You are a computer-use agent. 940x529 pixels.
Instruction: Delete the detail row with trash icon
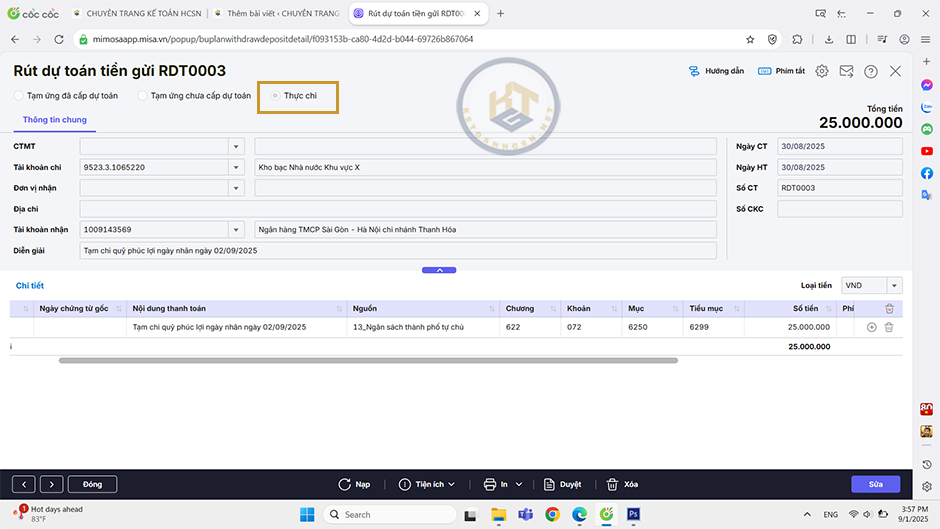(x=889, y=327)
